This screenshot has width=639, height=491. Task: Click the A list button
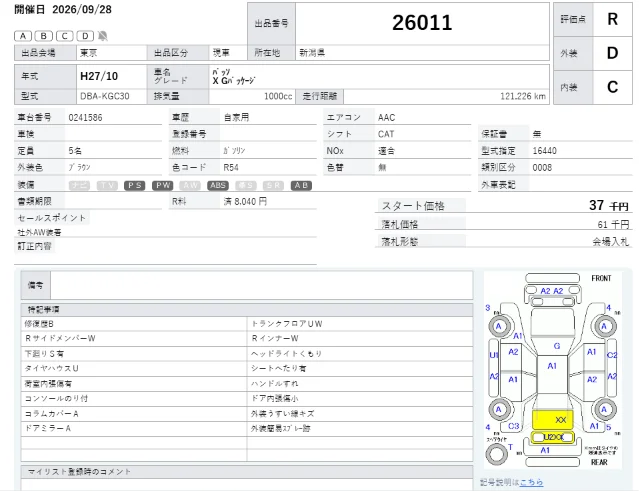pyautogui.click(x=23, y=36)
